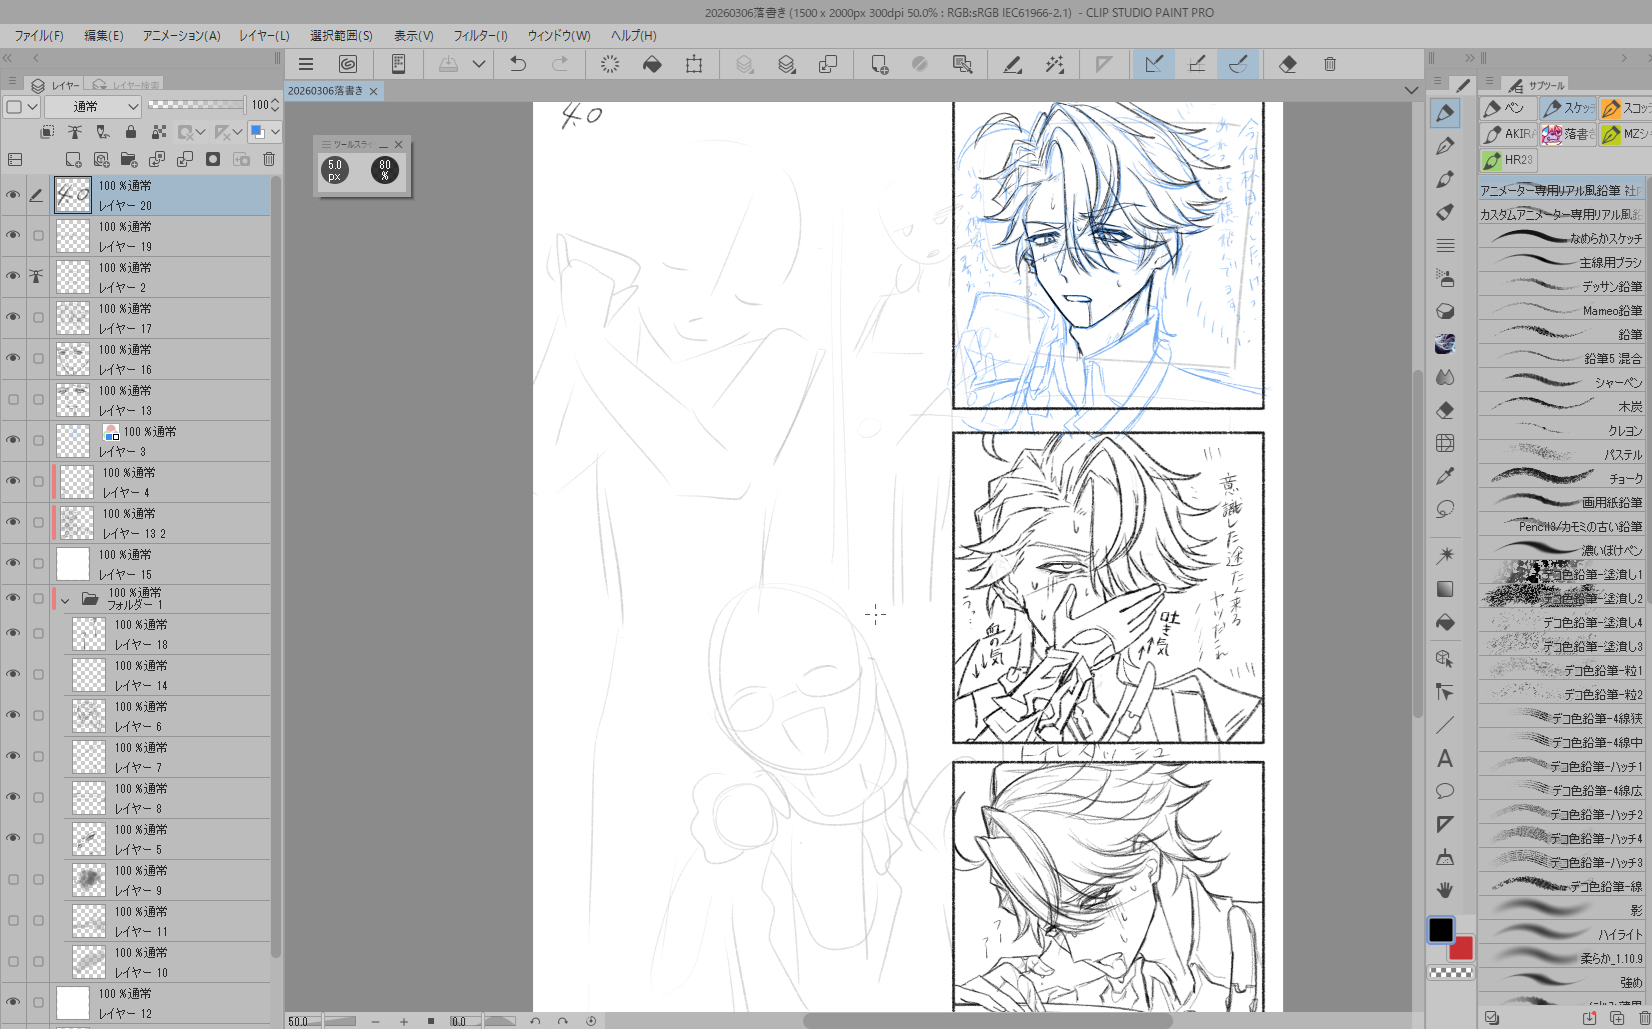
Task: Click the Lock Layer padlock icon
Action: pos(131,132)
